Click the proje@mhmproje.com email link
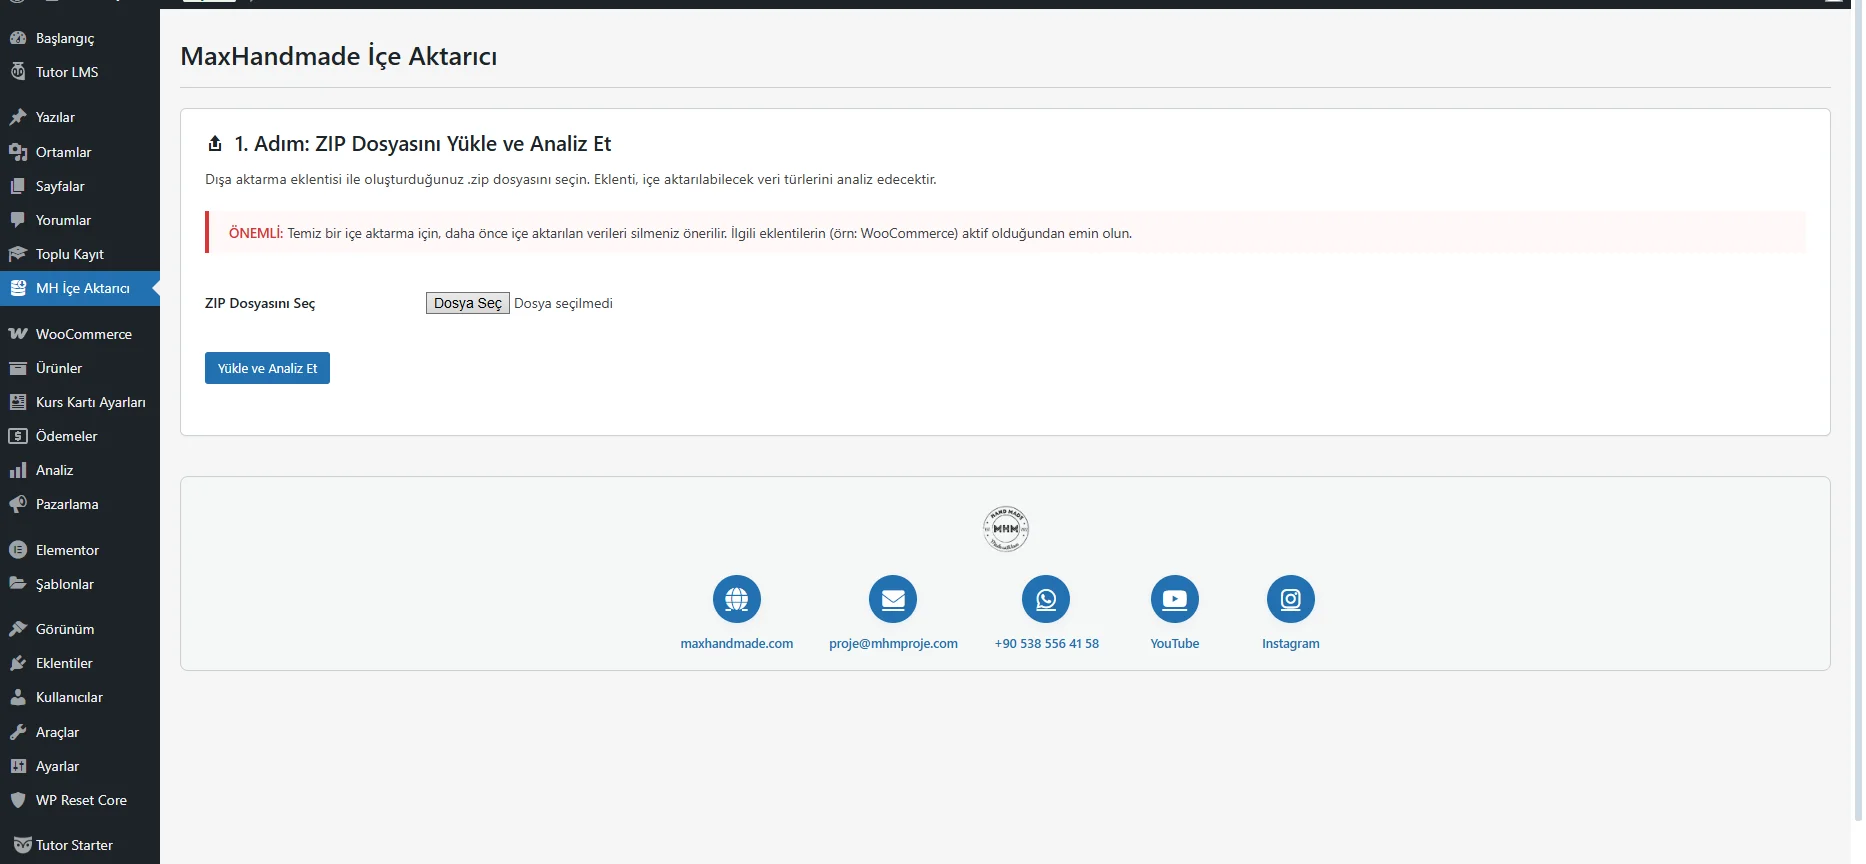1866x864 pixels. pyautogui.click(x=893, y=644)
